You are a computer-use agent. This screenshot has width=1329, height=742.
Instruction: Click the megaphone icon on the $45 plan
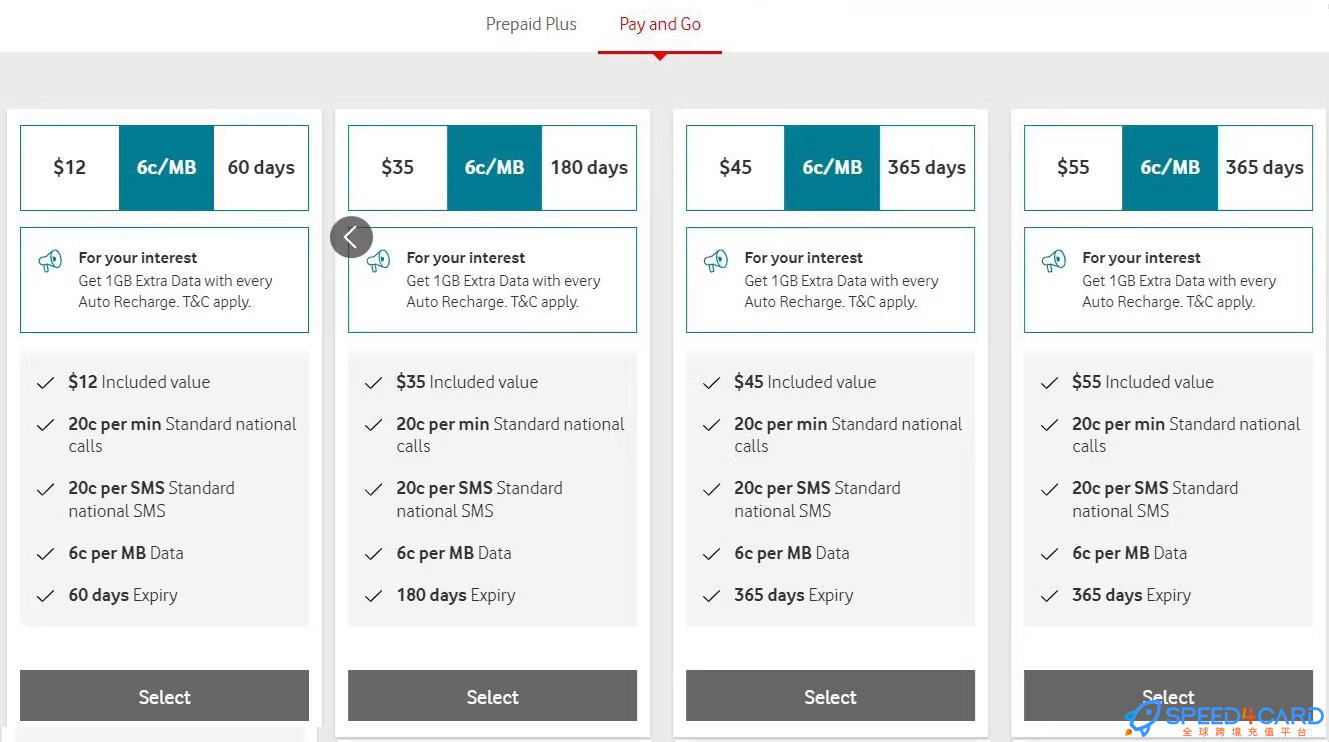pyautogui.click(x=714, y=259)
